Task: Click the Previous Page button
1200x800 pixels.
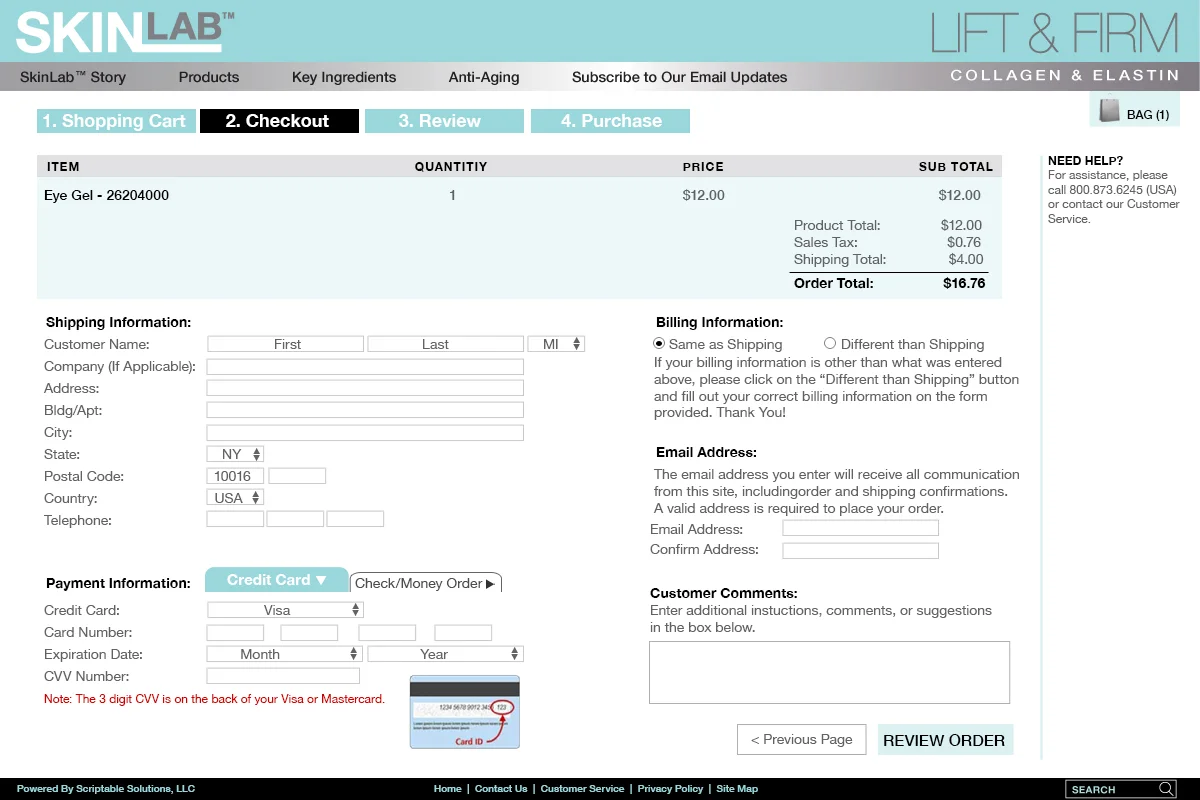Action: tap(801, 739)
